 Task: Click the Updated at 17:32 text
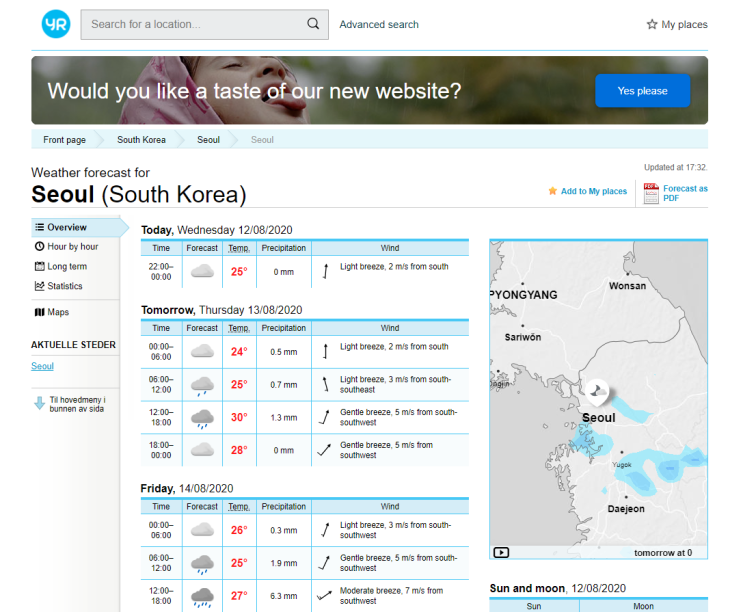click(676, 167)
